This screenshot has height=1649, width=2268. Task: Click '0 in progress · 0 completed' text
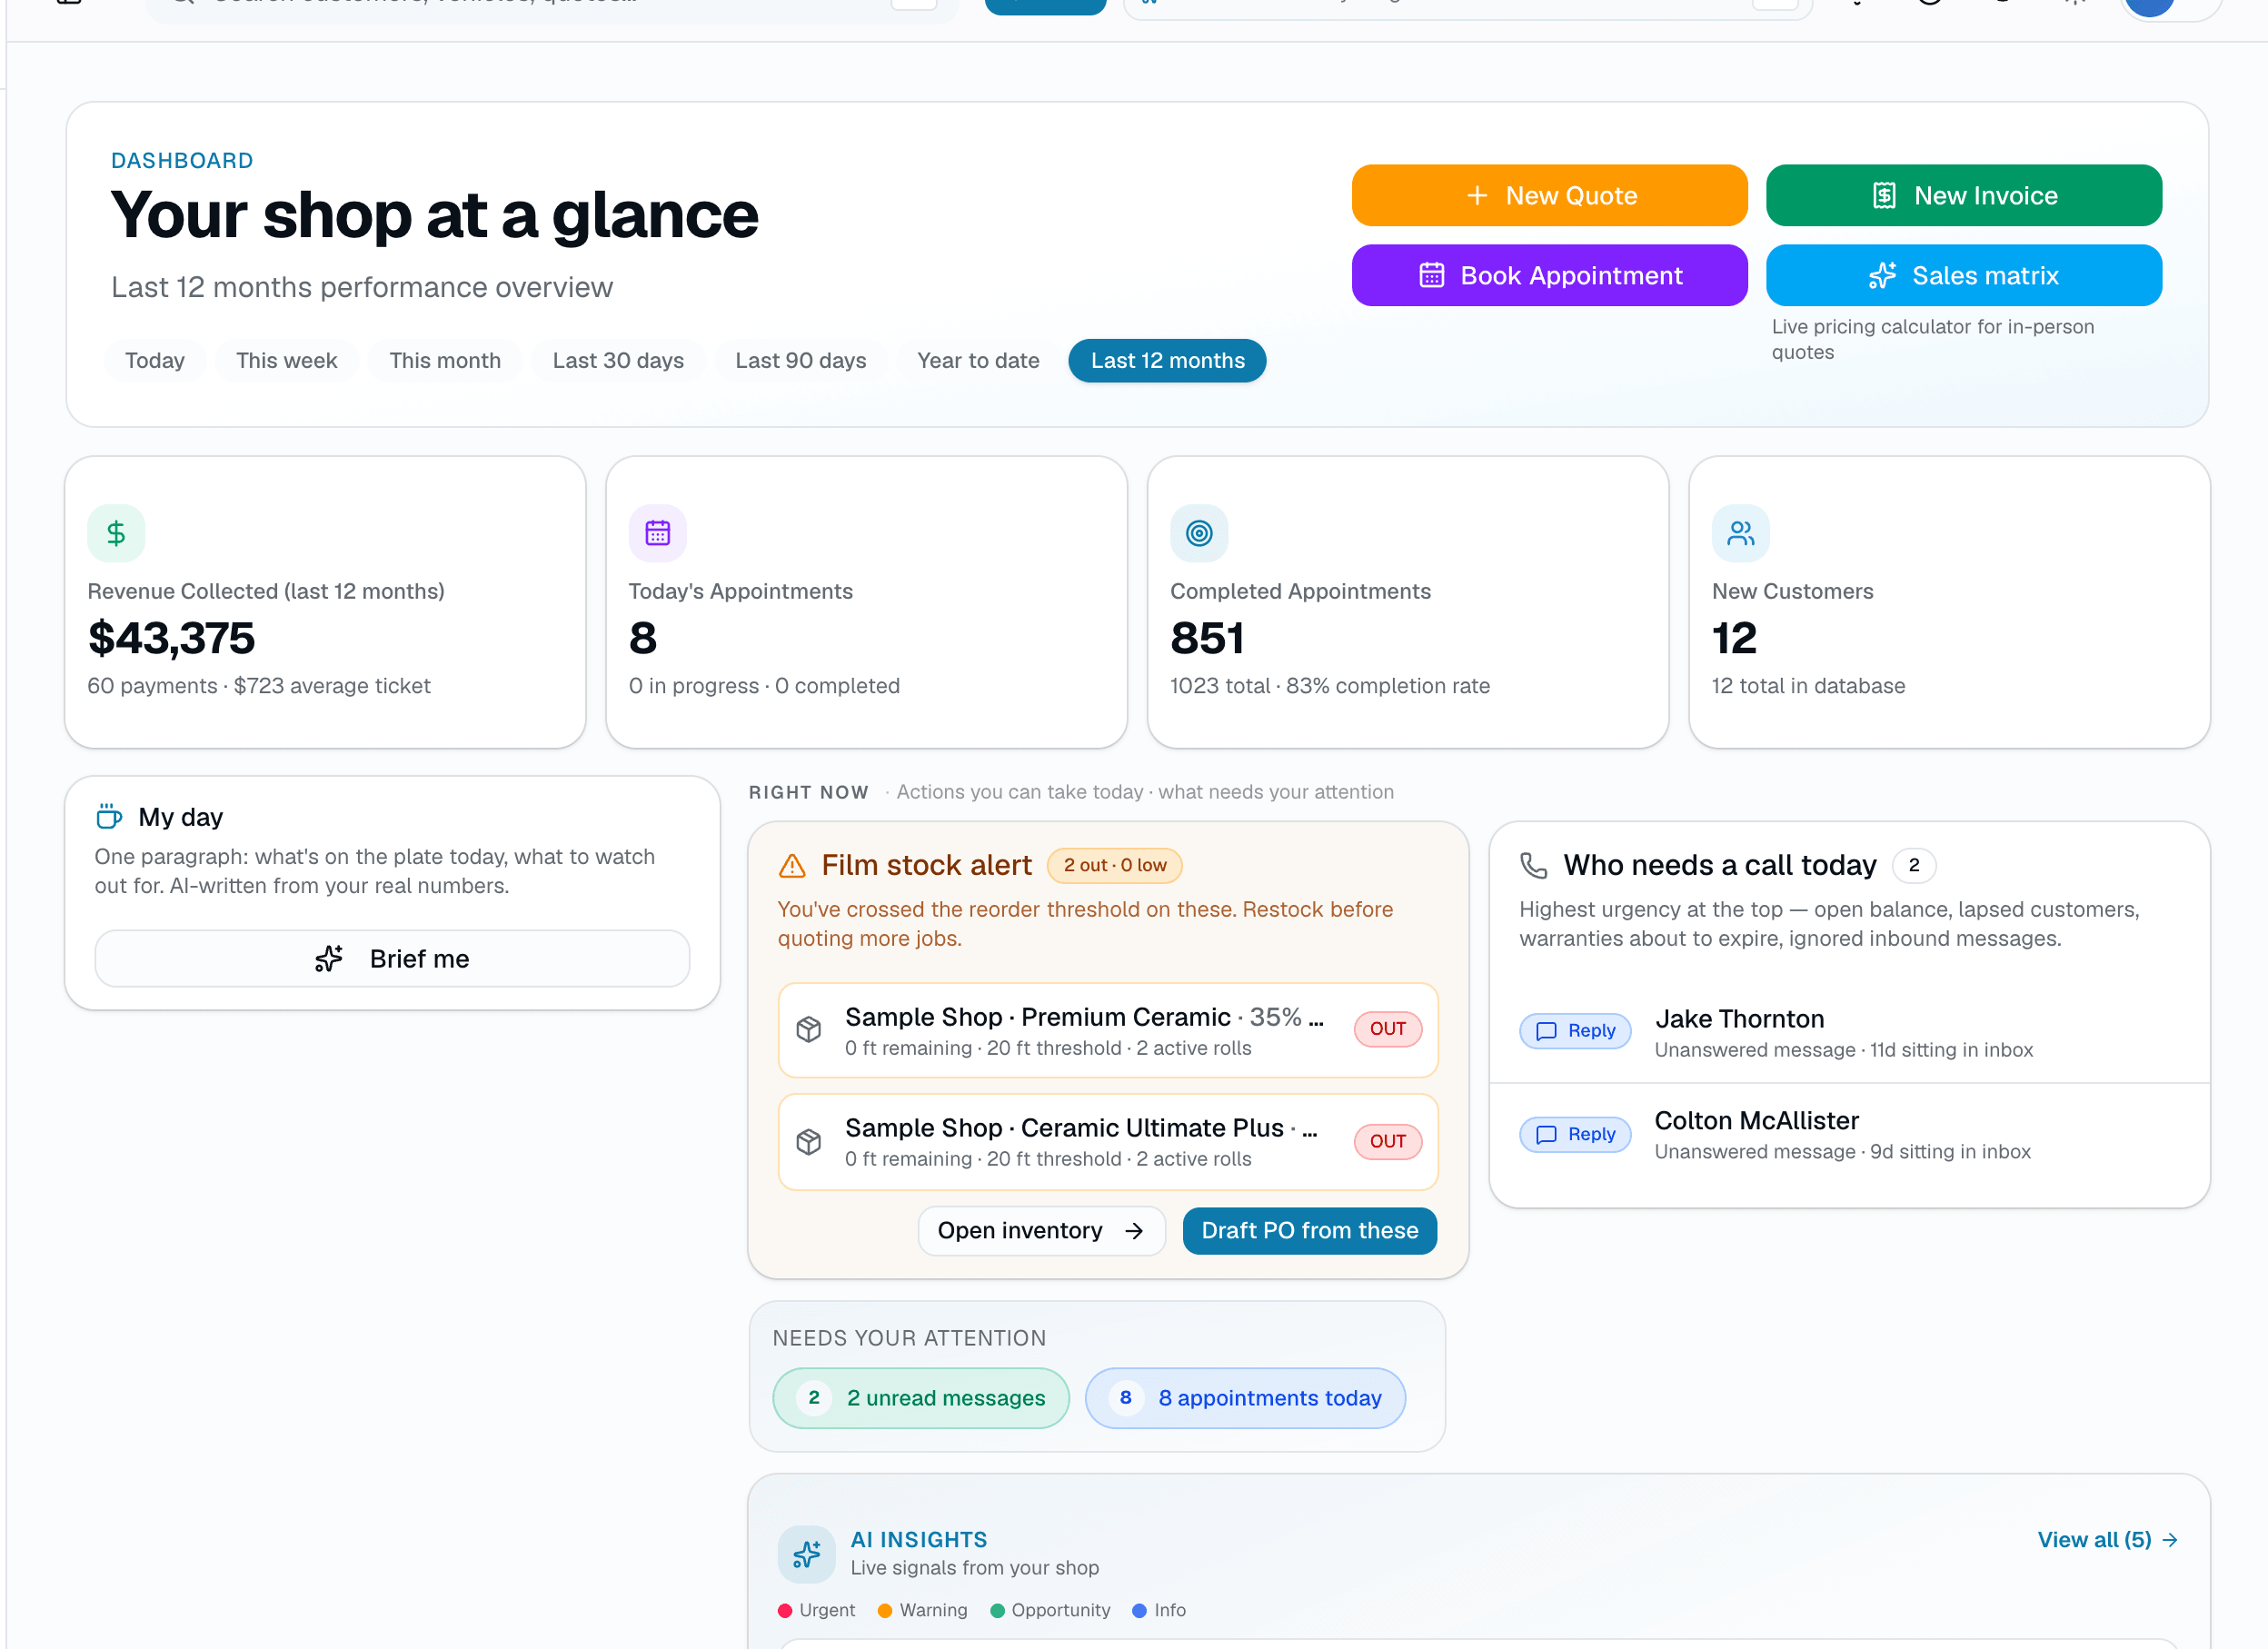764,686
